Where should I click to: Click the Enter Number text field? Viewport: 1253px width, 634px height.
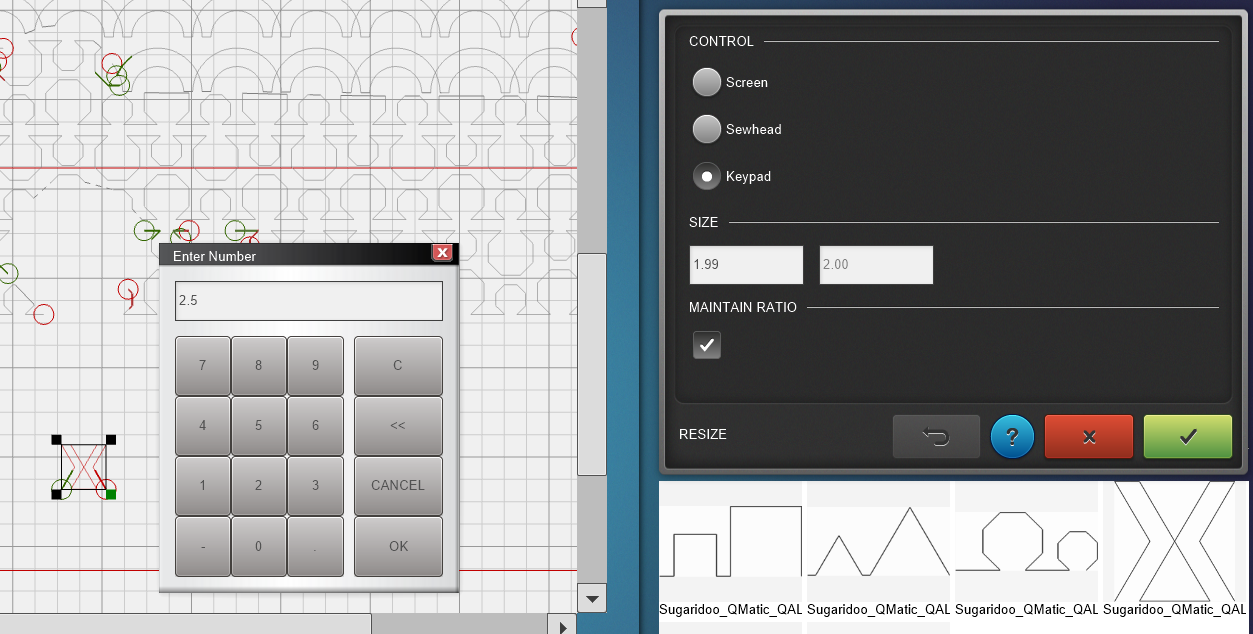(308, 301)
